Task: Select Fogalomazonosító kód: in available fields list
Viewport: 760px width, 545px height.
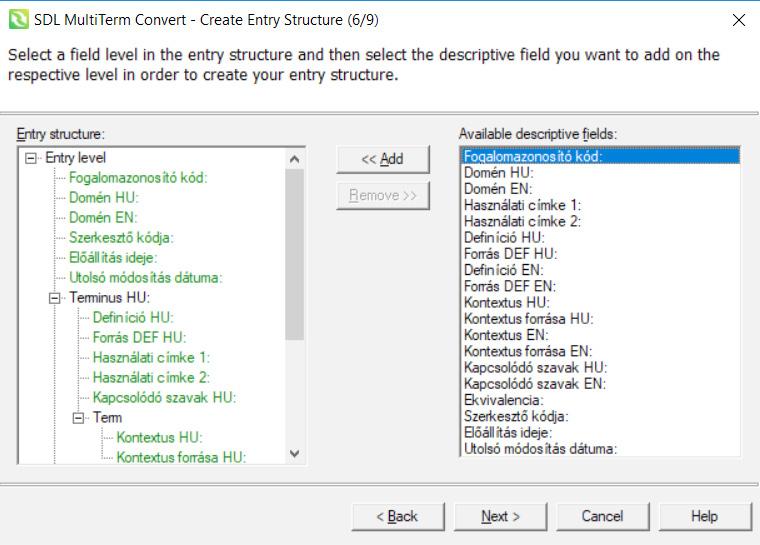Action: tap(600, 156)
